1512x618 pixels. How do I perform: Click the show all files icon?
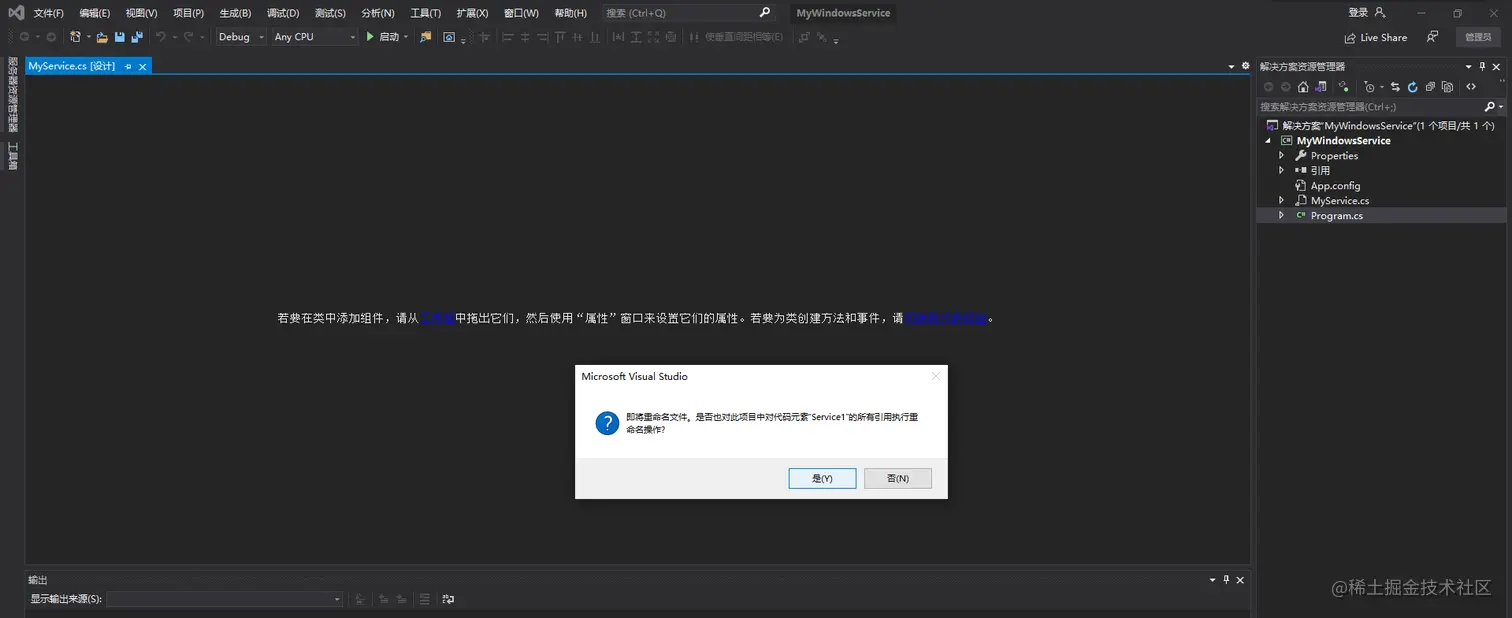[1447, 87]
